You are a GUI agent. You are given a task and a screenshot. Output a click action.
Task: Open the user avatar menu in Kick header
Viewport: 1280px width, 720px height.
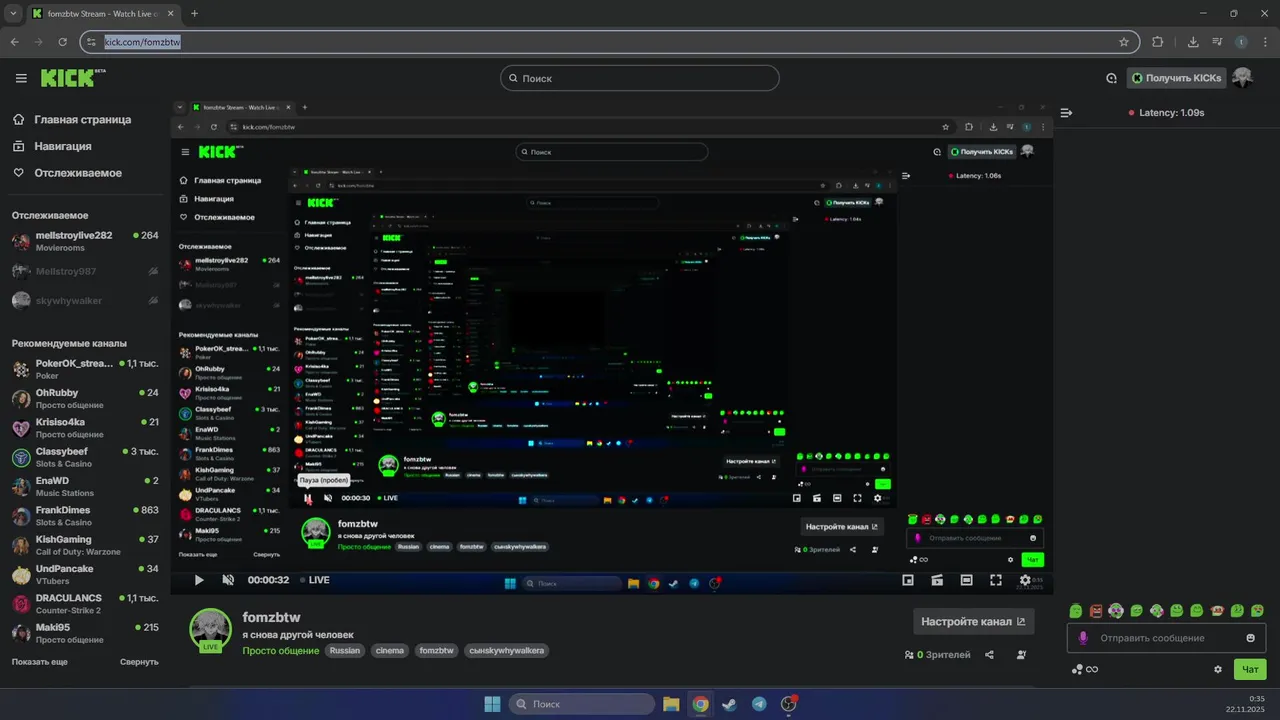(x=1242, y=78)
